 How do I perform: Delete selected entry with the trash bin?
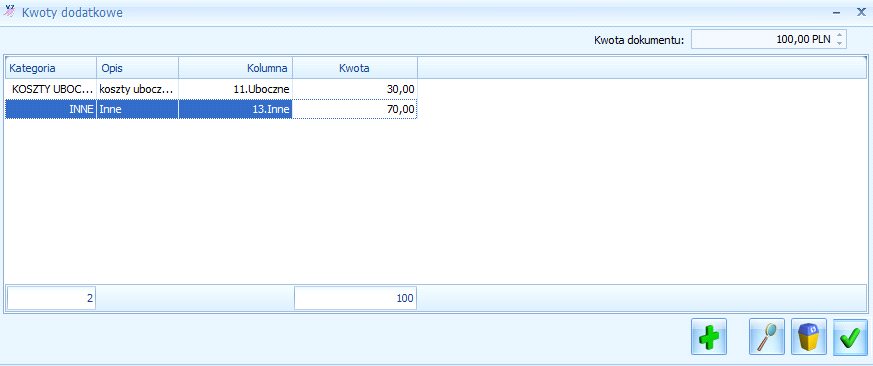pos(808,337)
